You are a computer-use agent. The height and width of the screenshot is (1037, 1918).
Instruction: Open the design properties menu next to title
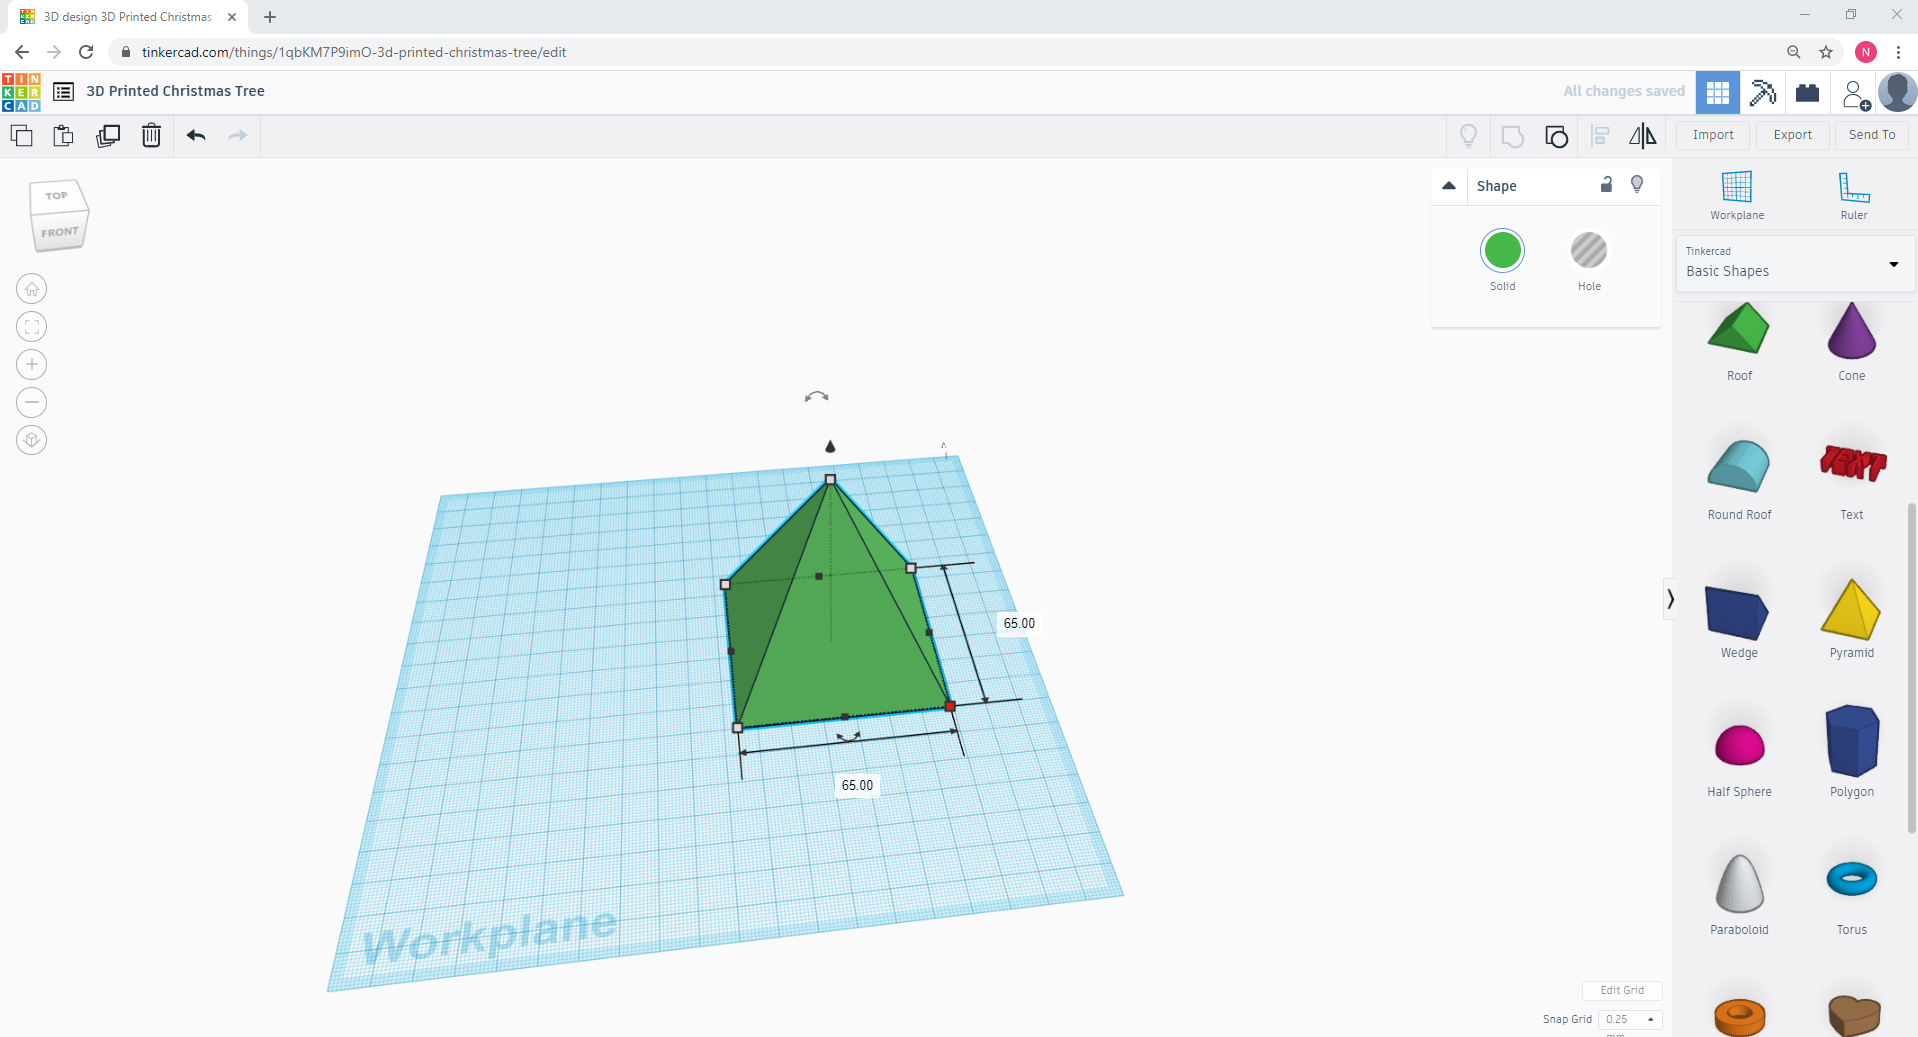click(63, 91)
